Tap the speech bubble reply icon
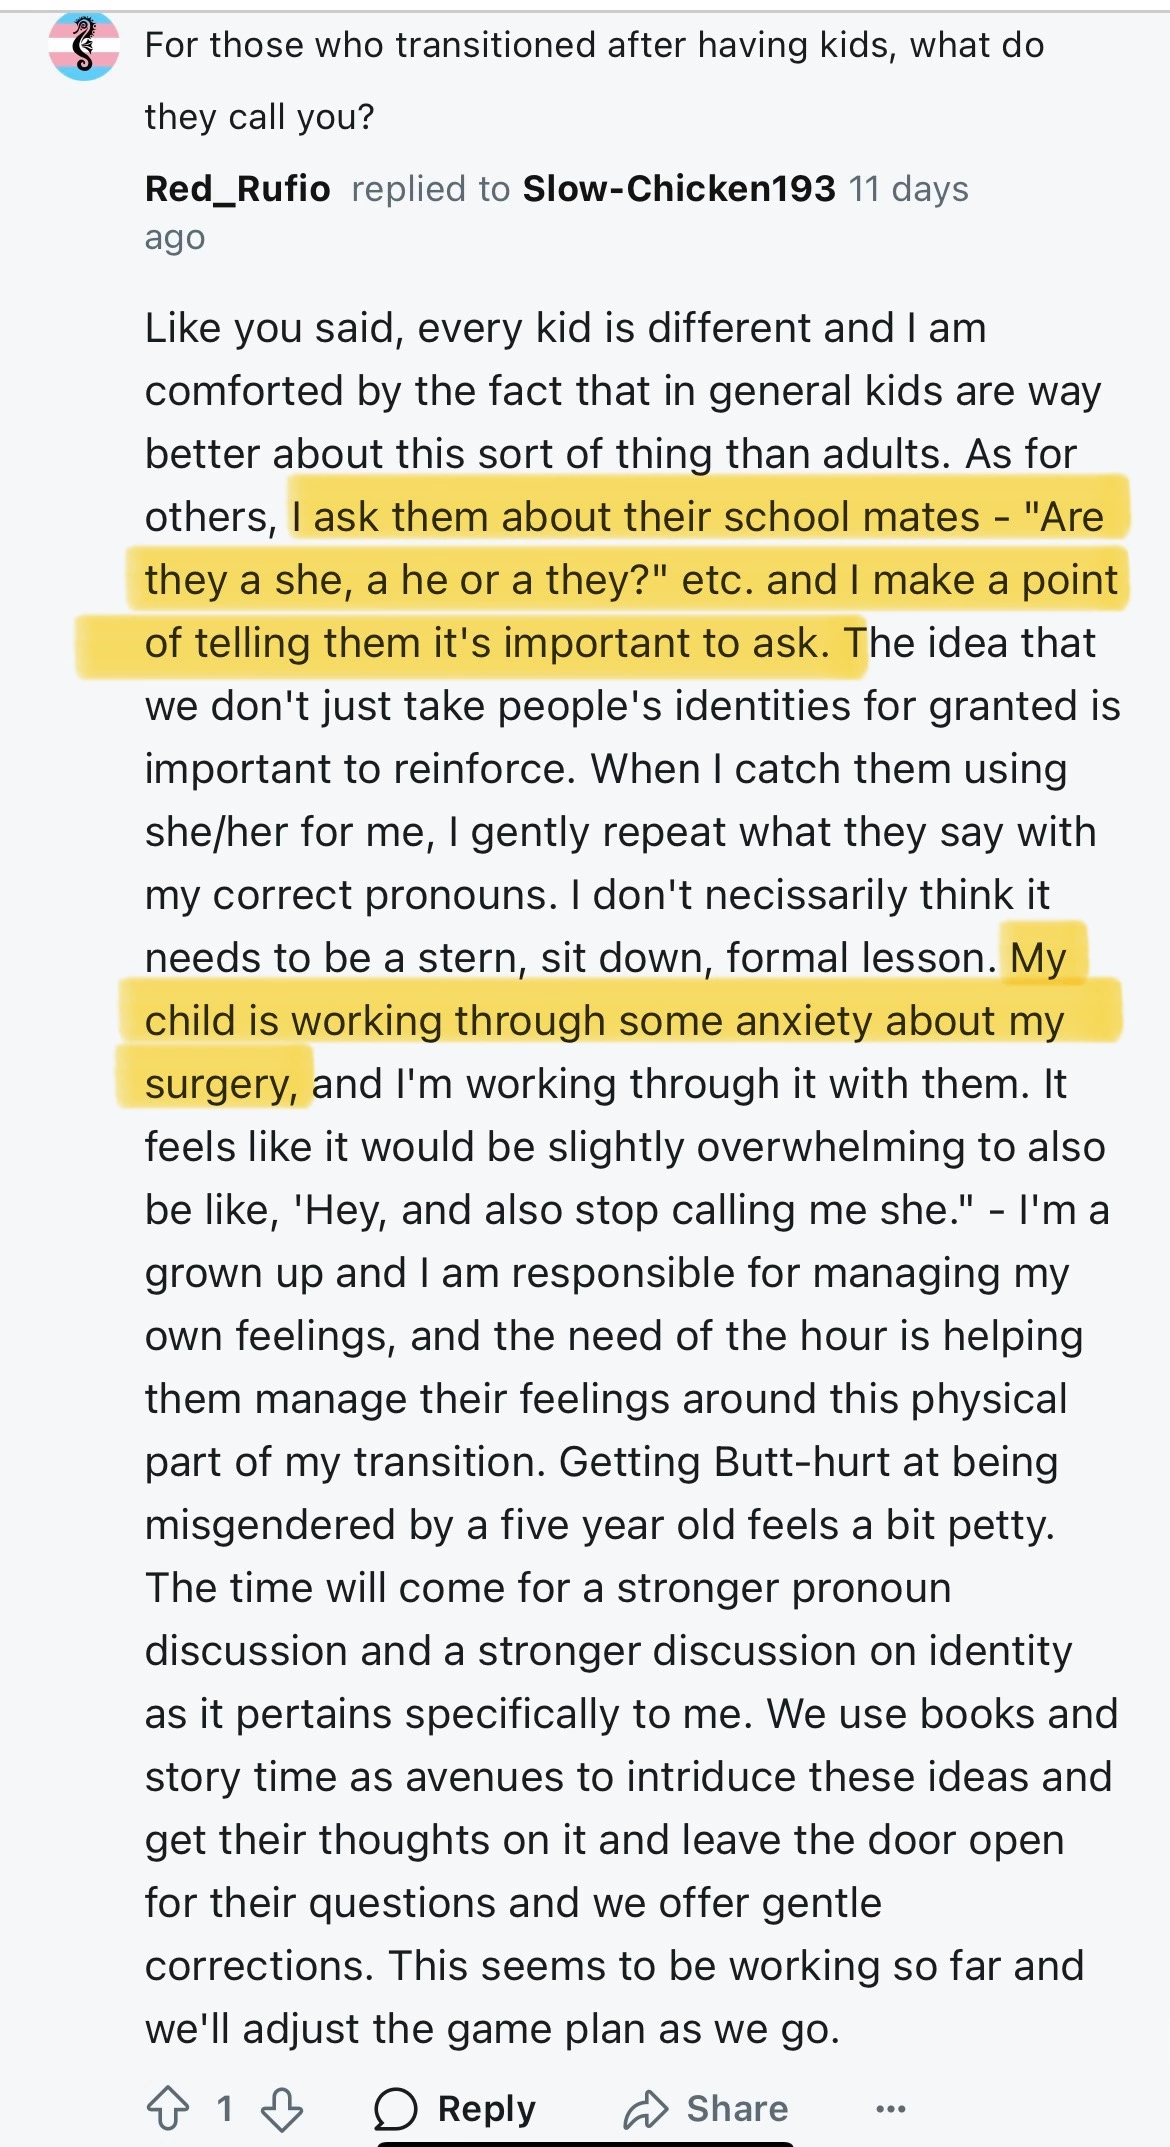1170x2147 pixels. coord(395,2109)
